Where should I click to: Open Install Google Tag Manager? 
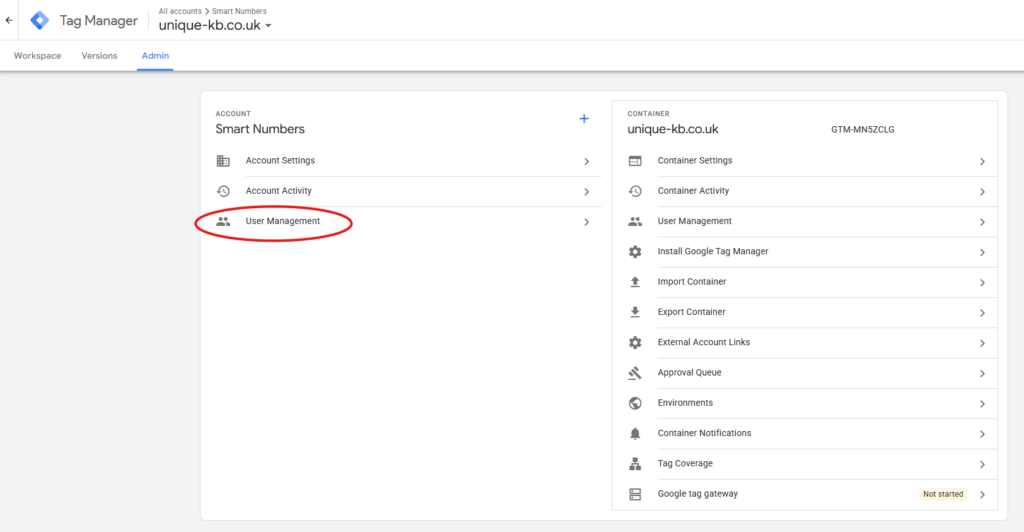[712, 252]
